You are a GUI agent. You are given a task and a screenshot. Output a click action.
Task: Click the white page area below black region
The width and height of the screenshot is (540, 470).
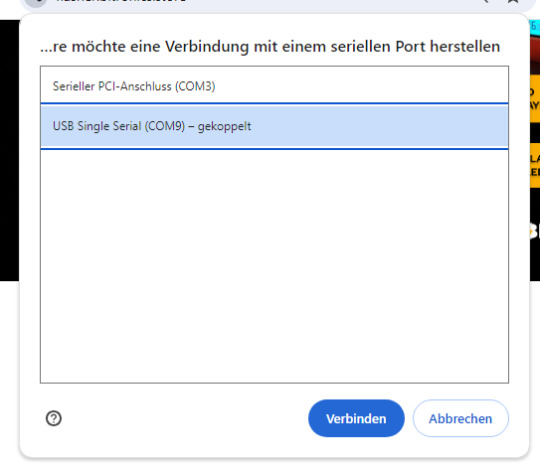(9, 372)
